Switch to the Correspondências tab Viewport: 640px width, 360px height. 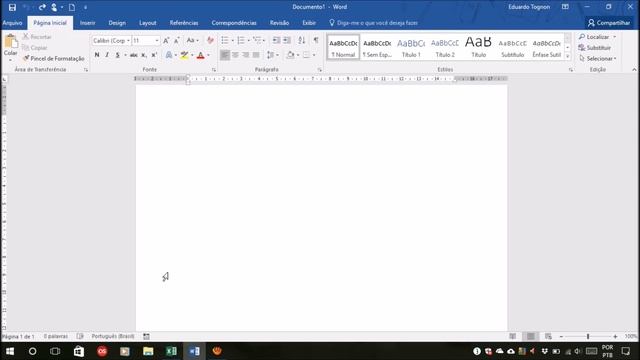tap(234, 23)
